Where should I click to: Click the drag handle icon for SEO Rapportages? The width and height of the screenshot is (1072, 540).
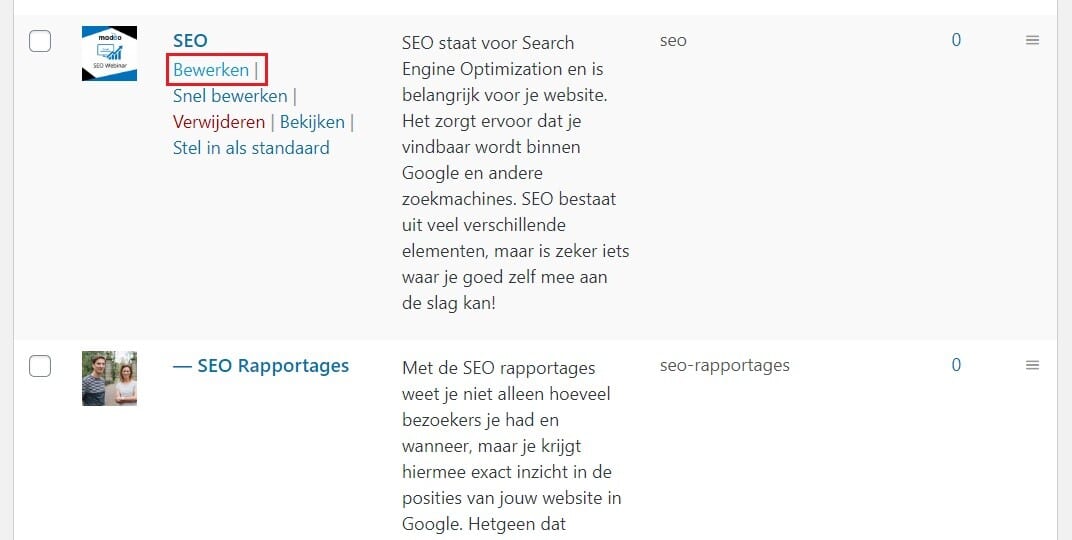[x=1032, y=366]
